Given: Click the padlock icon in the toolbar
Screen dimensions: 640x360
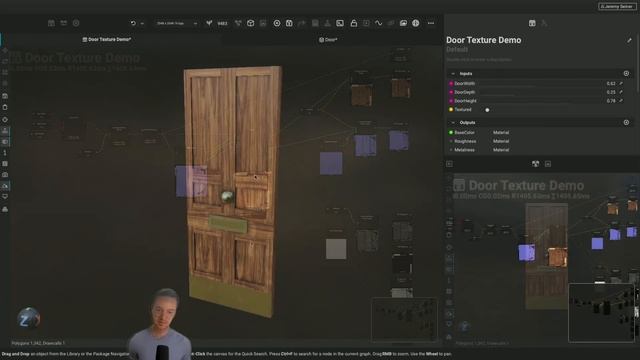Looking at the screenshot, I should pos(353,23).
